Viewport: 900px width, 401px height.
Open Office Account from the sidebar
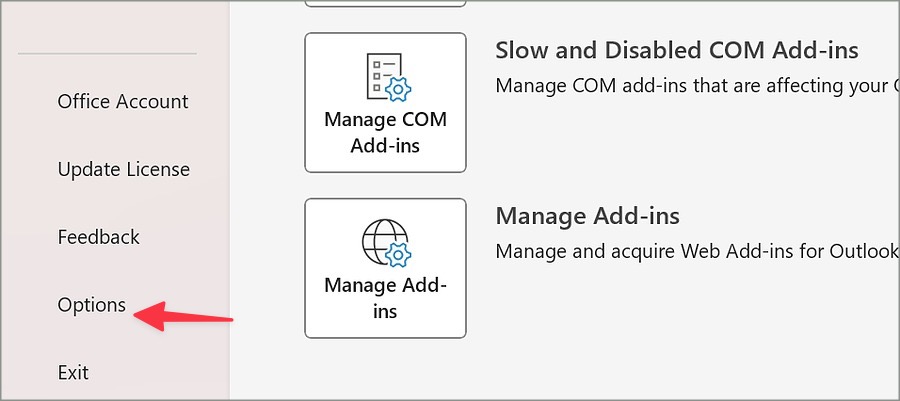coord(123,101)
